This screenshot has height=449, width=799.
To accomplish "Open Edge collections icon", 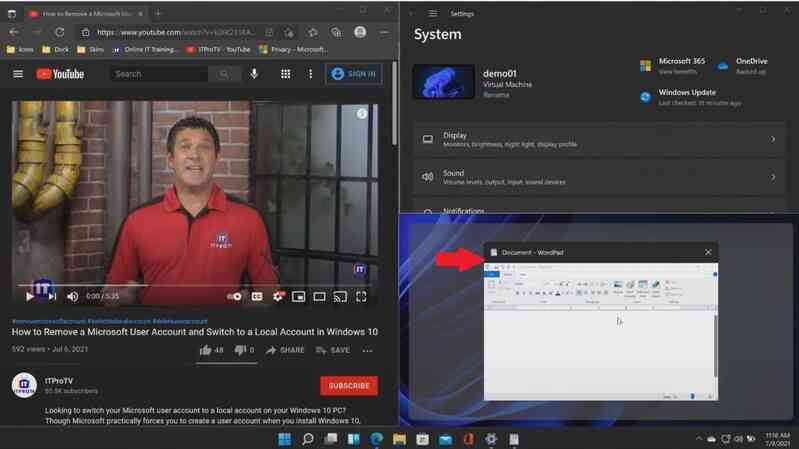I will tap(336, 32).
